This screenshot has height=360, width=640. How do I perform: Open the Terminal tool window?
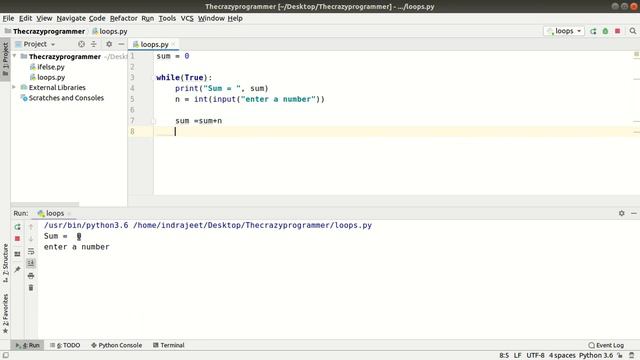[169, 345]
